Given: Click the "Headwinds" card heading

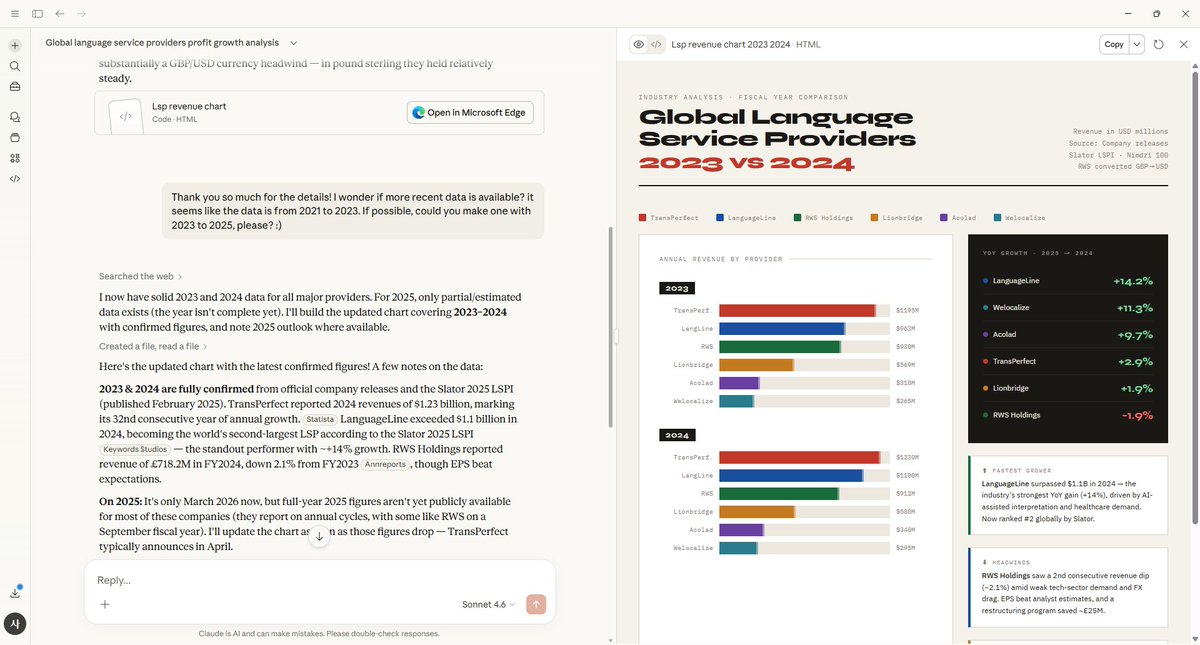Looking at the screenshot, I should 1009,562.
